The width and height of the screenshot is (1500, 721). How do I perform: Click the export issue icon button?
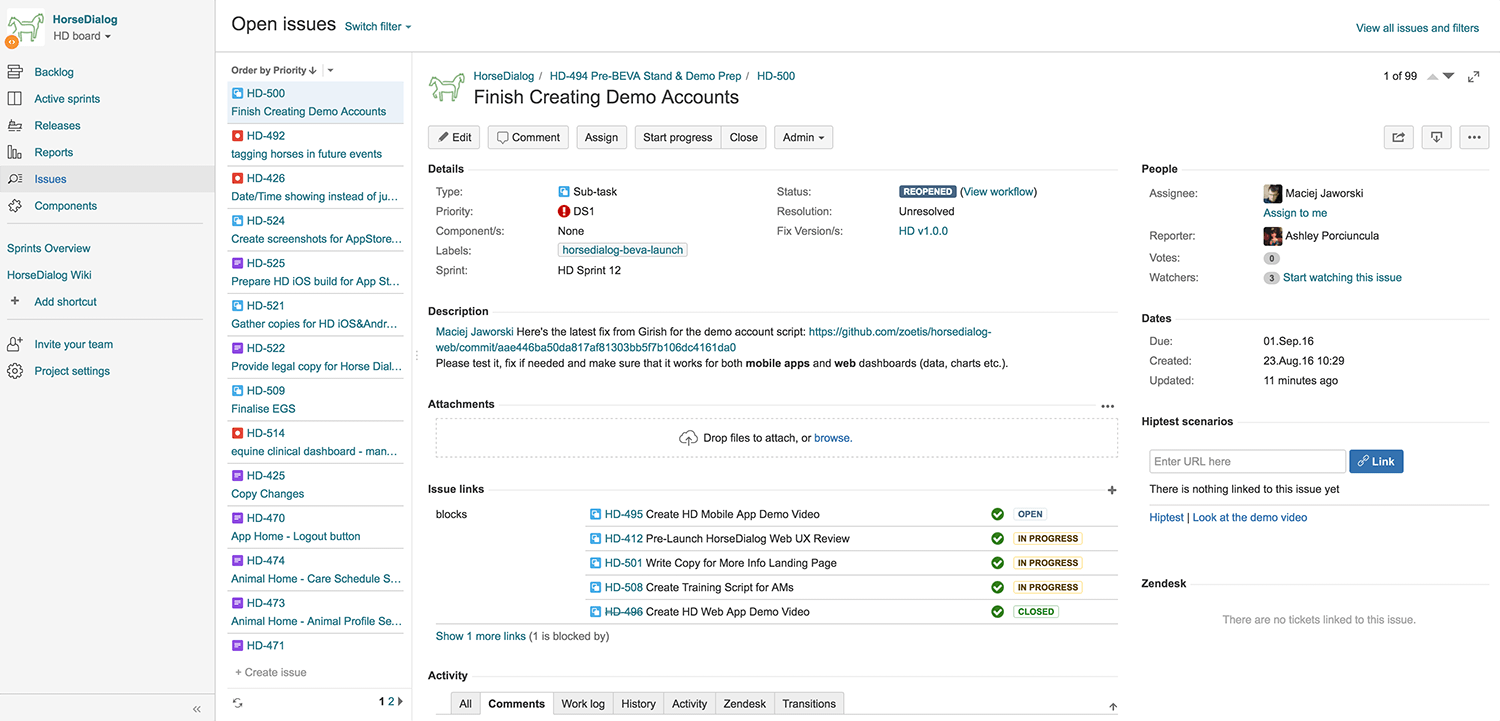pyautogui.click(x=1436, y=137)
